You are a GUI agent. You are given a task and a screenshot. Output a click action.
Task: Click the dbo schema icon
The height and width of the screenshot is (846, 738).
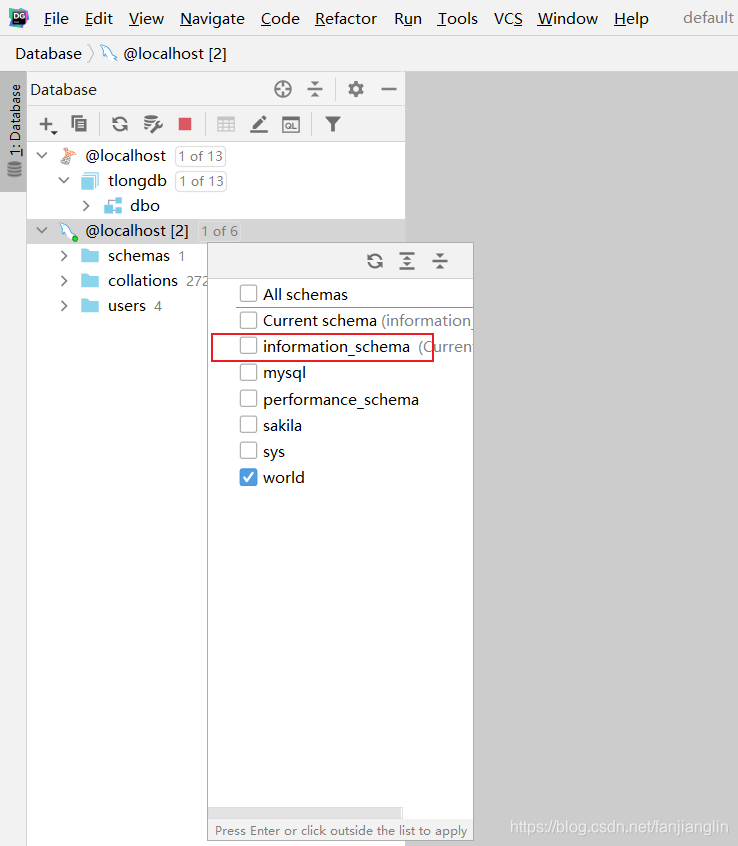[x=113, y=206]
